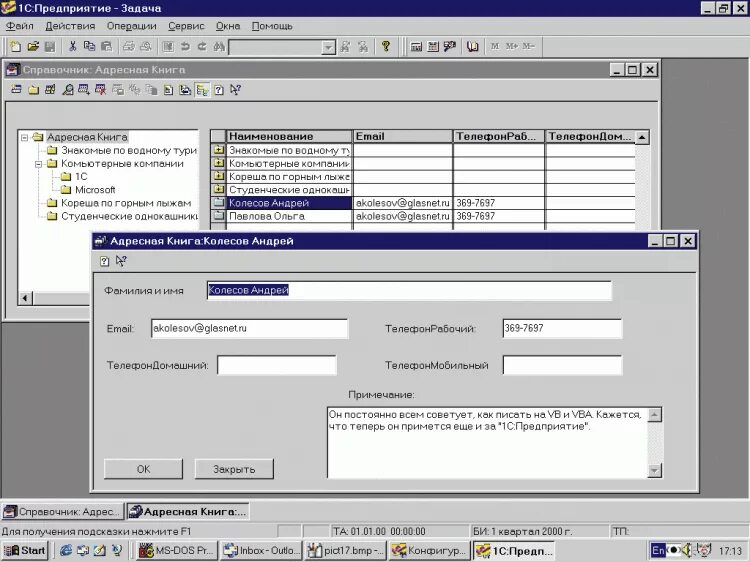This screenshot has height=562, width=750.
Task: Click the Undo arrow icon
Action: tap(185, 46)
